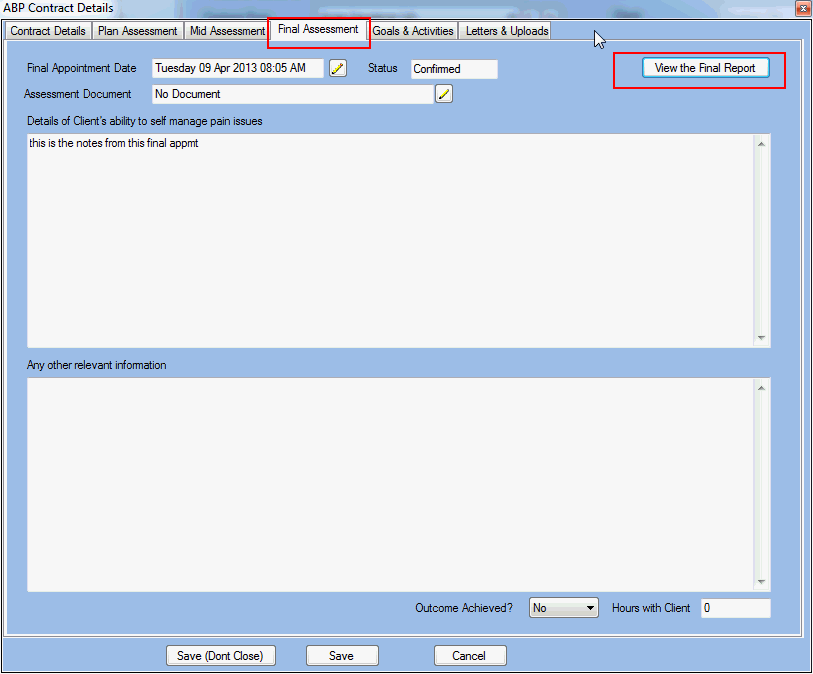Image resolution: width=813 pixels, height=674 pixels.
Task: Click the Final Appointment Date field
Action: tap(237, 68)
